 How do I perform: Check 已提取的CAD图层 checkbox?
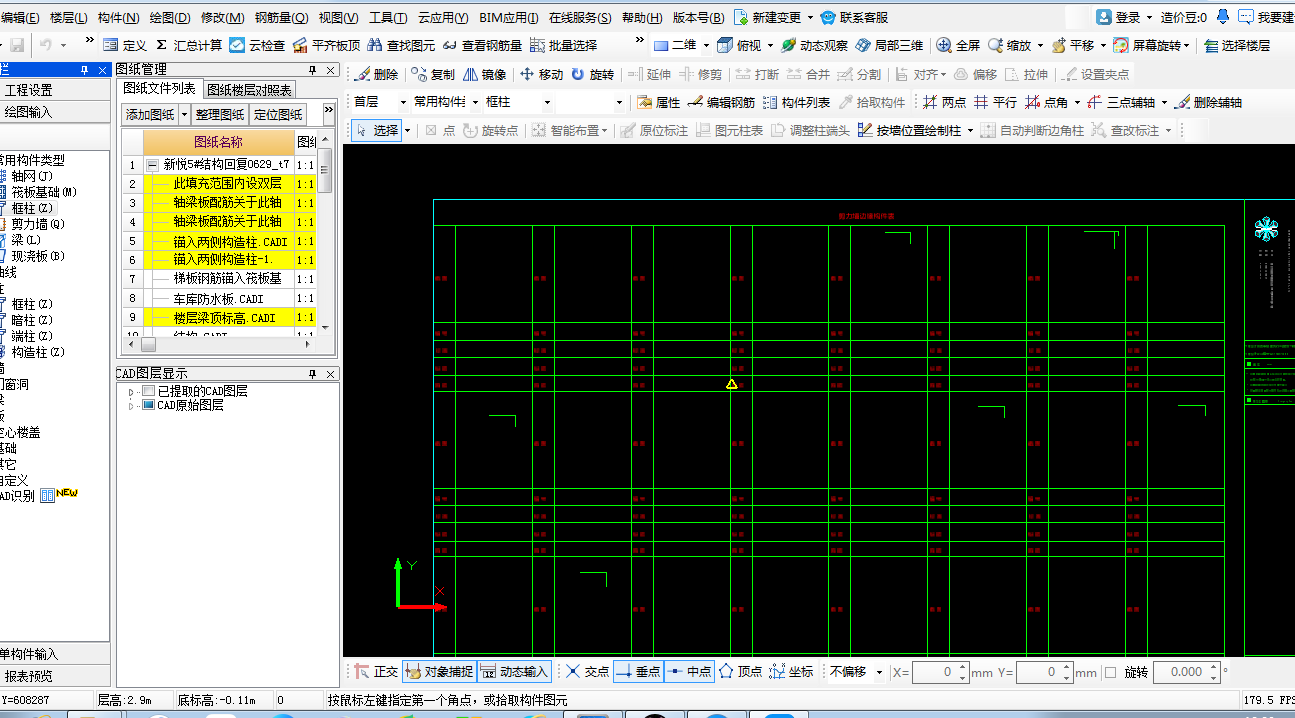(149, 391)
